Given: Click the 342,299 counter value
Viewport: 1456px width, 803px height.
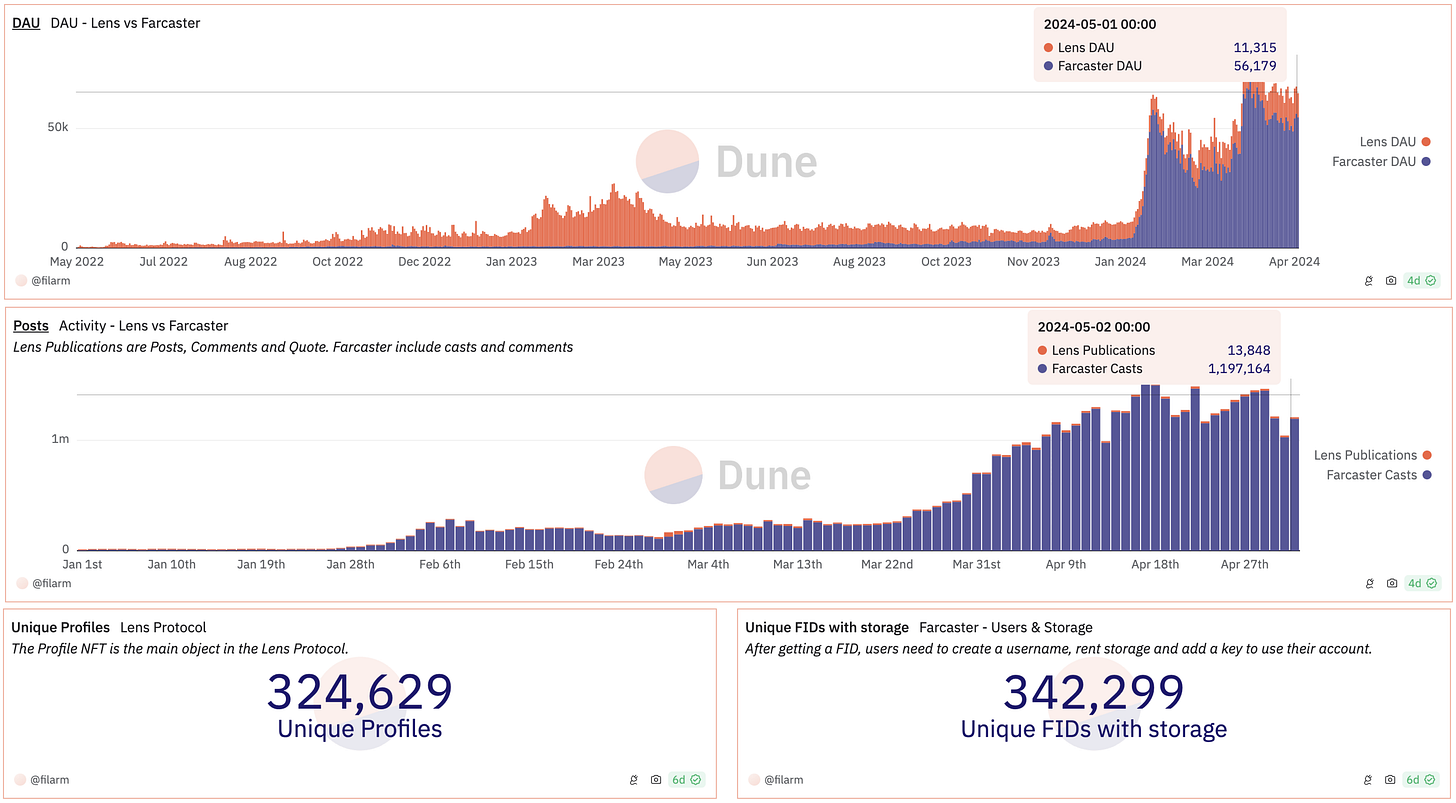Looking at the screenshot, I should 1094,693.
